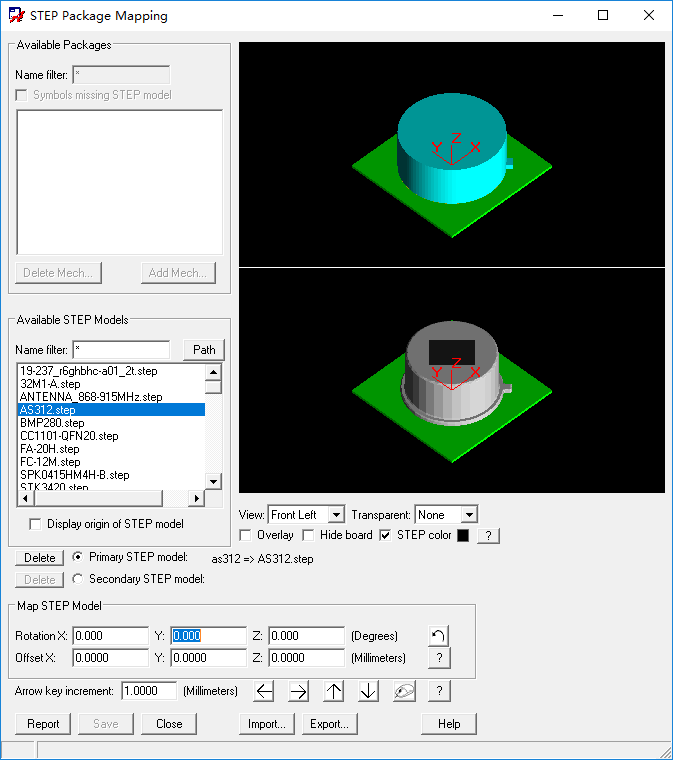Viewport: 673px width, 760px height.
Task: Click the left arrow move button
Action: click(264, 691)
